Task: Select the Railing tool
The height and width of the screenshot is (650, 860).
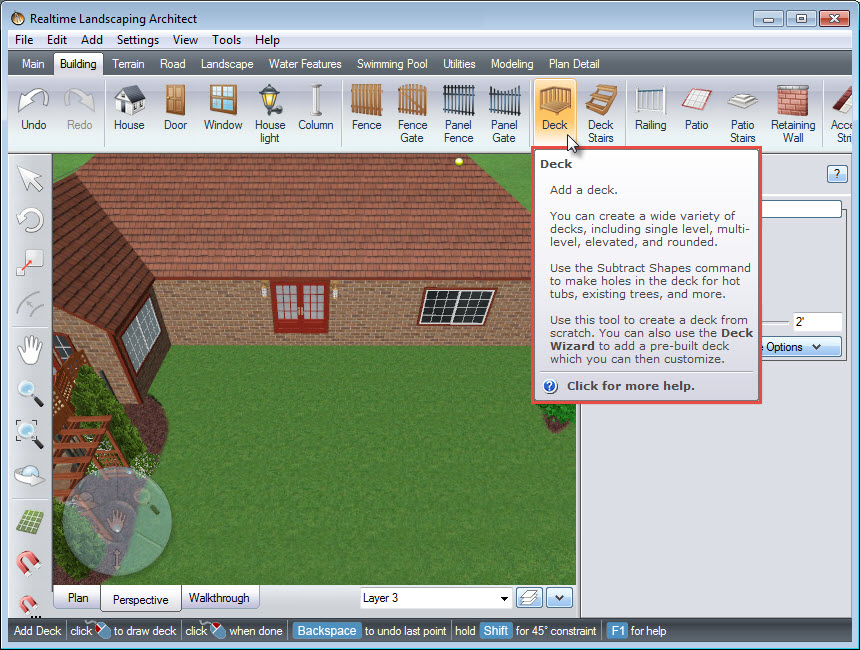Action: pyautogui.click(x=650, y=109)
